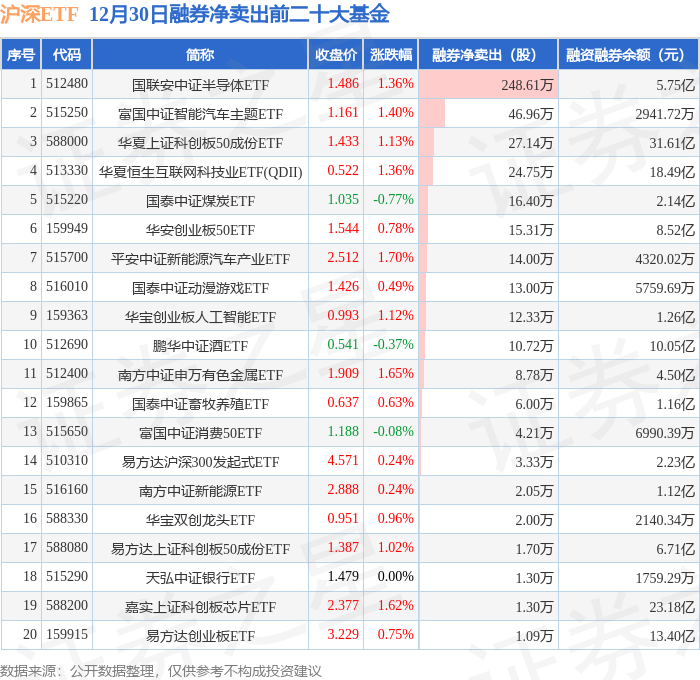Click the 融资融券余额（元） column header
Viewport: 700px width, 680px height.
pos(628,54)
